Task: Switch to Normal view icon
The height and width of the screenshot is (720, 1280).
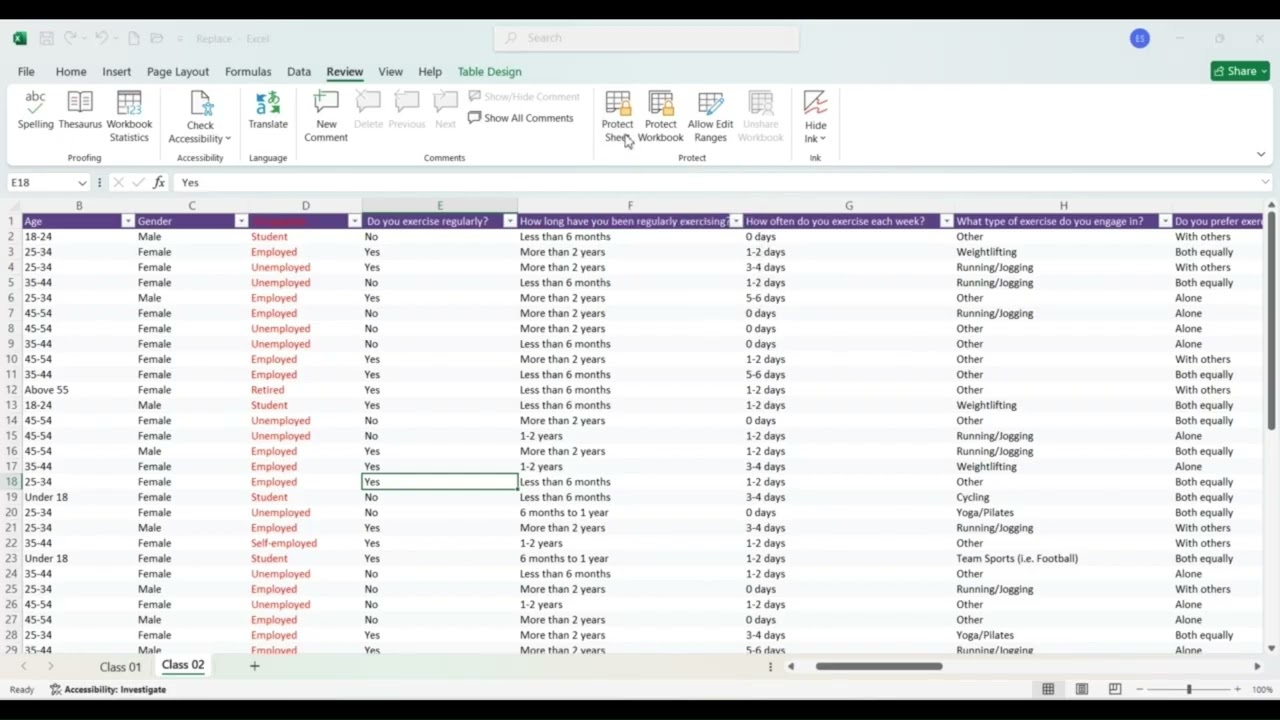Action: coord(1048,689)
